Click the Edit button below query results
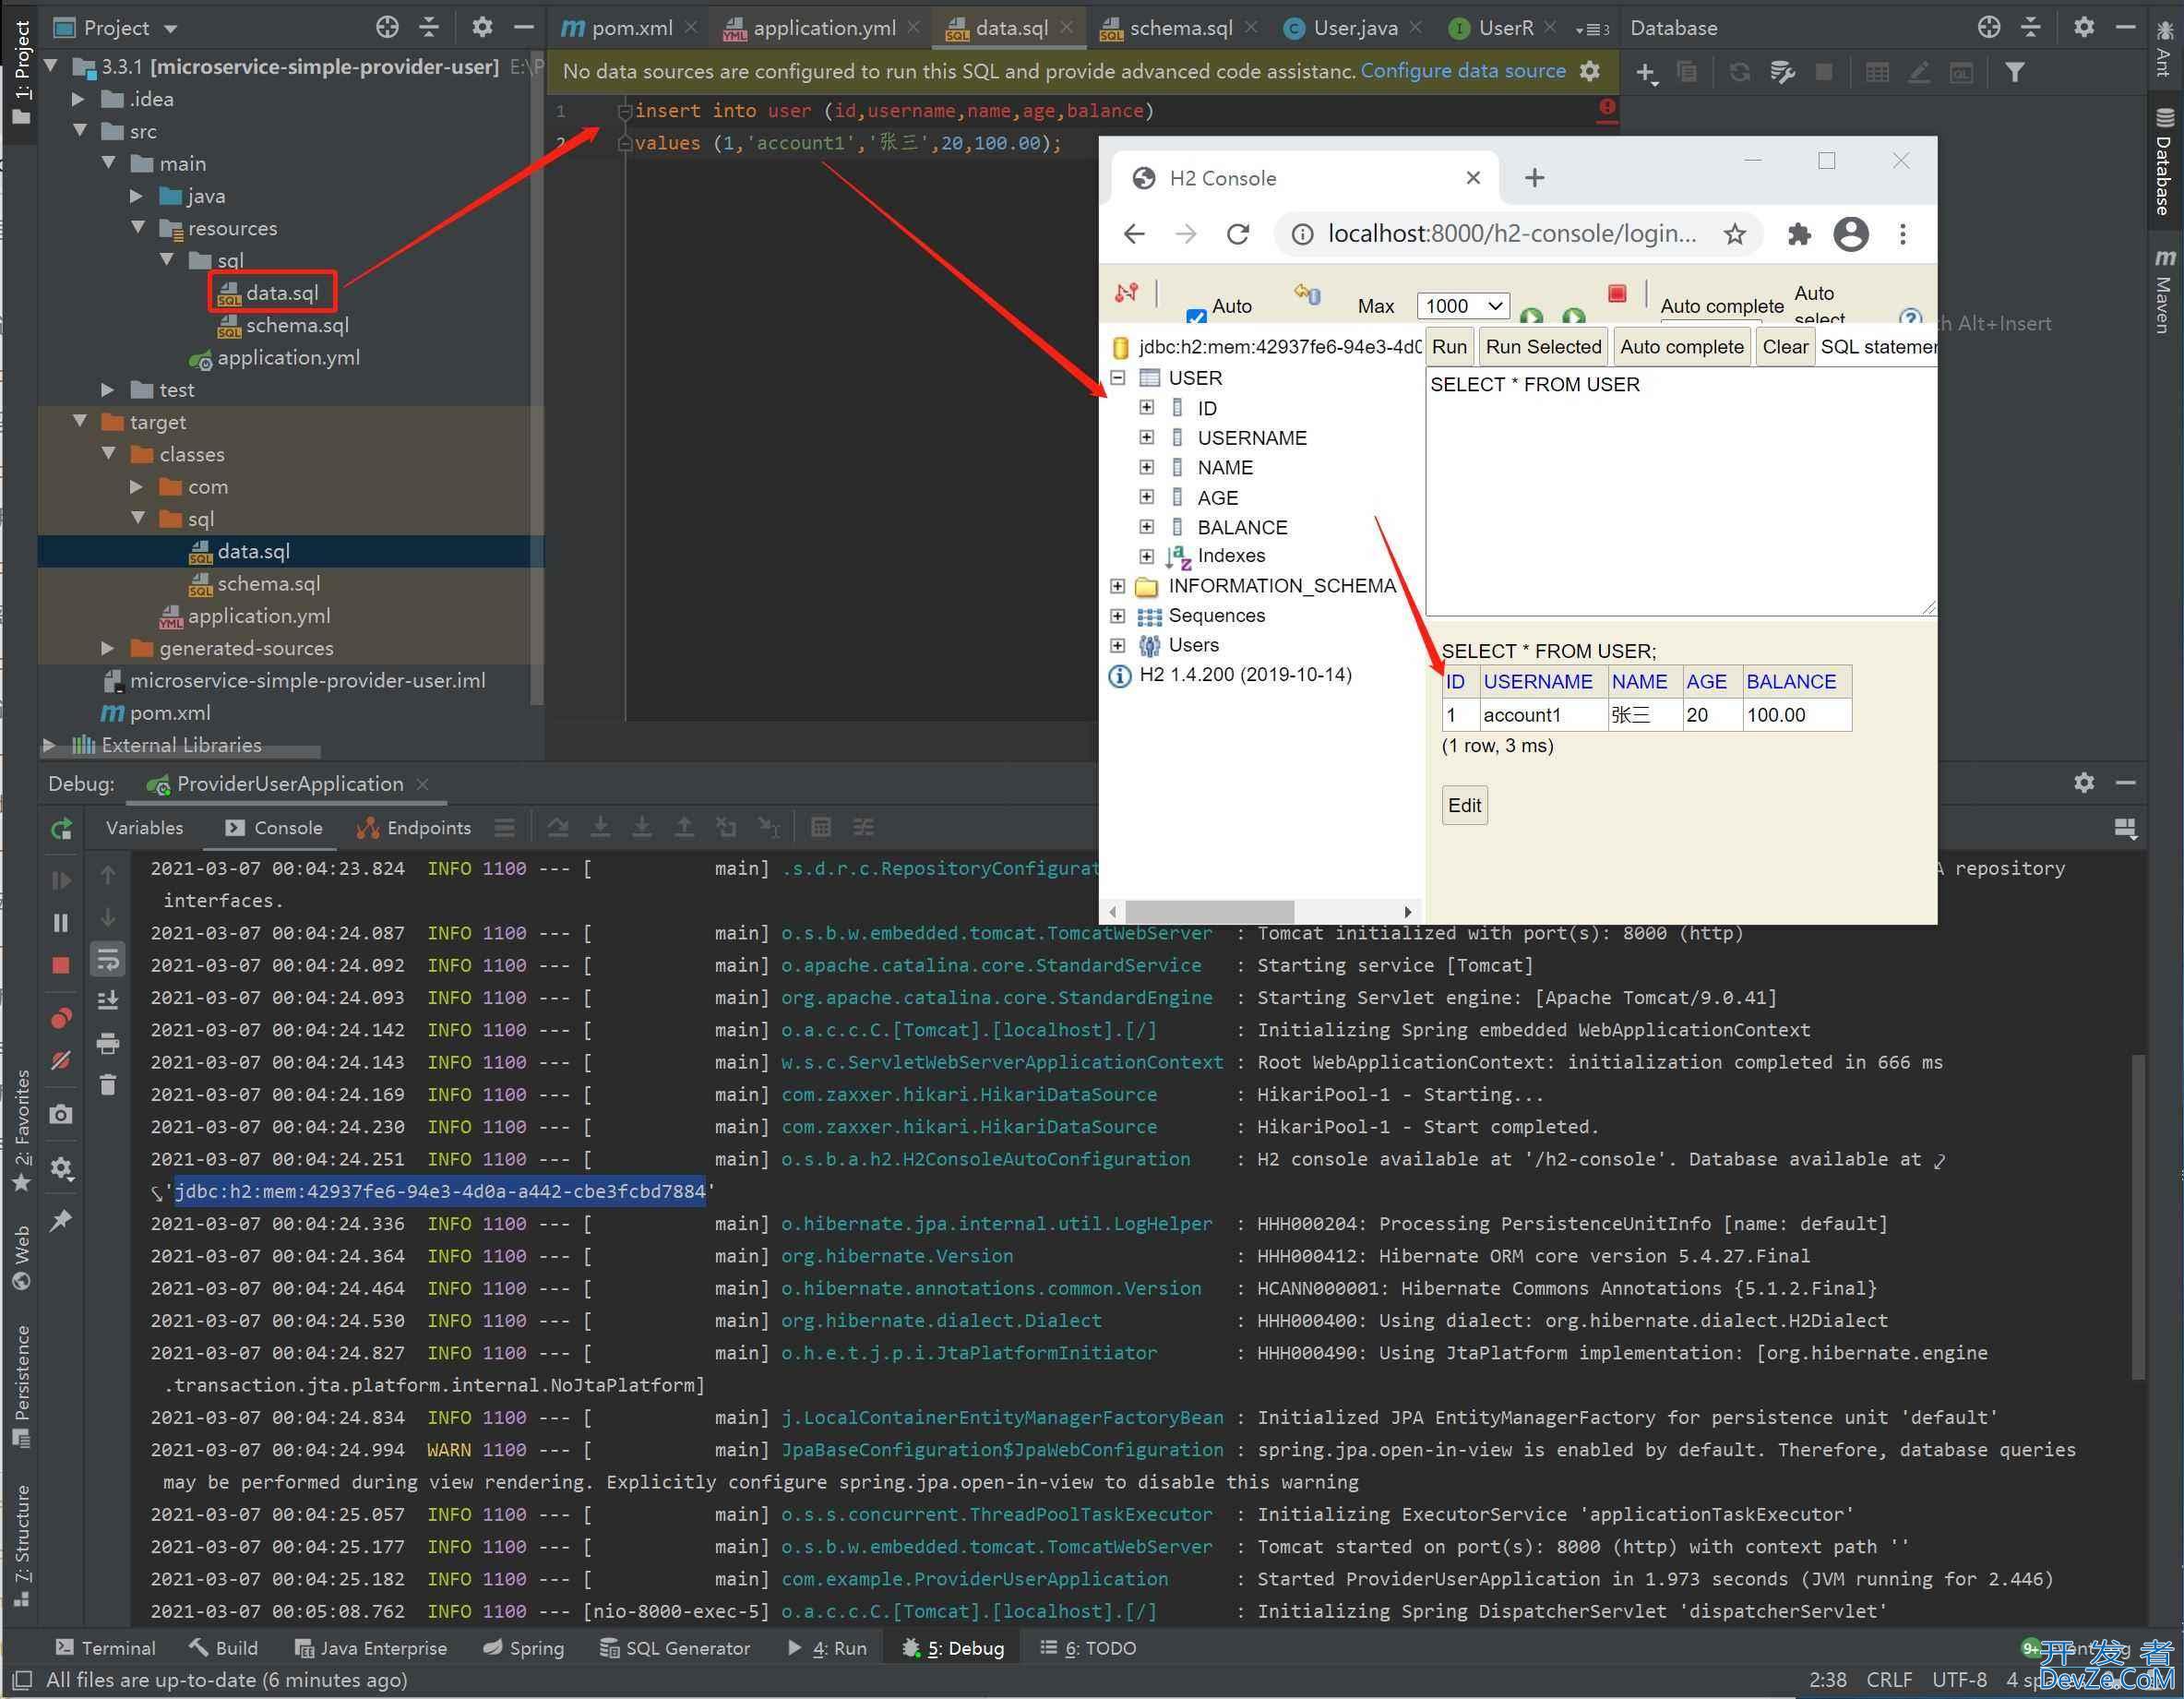This screenshot has width=2184, height=1699. 1464,804
